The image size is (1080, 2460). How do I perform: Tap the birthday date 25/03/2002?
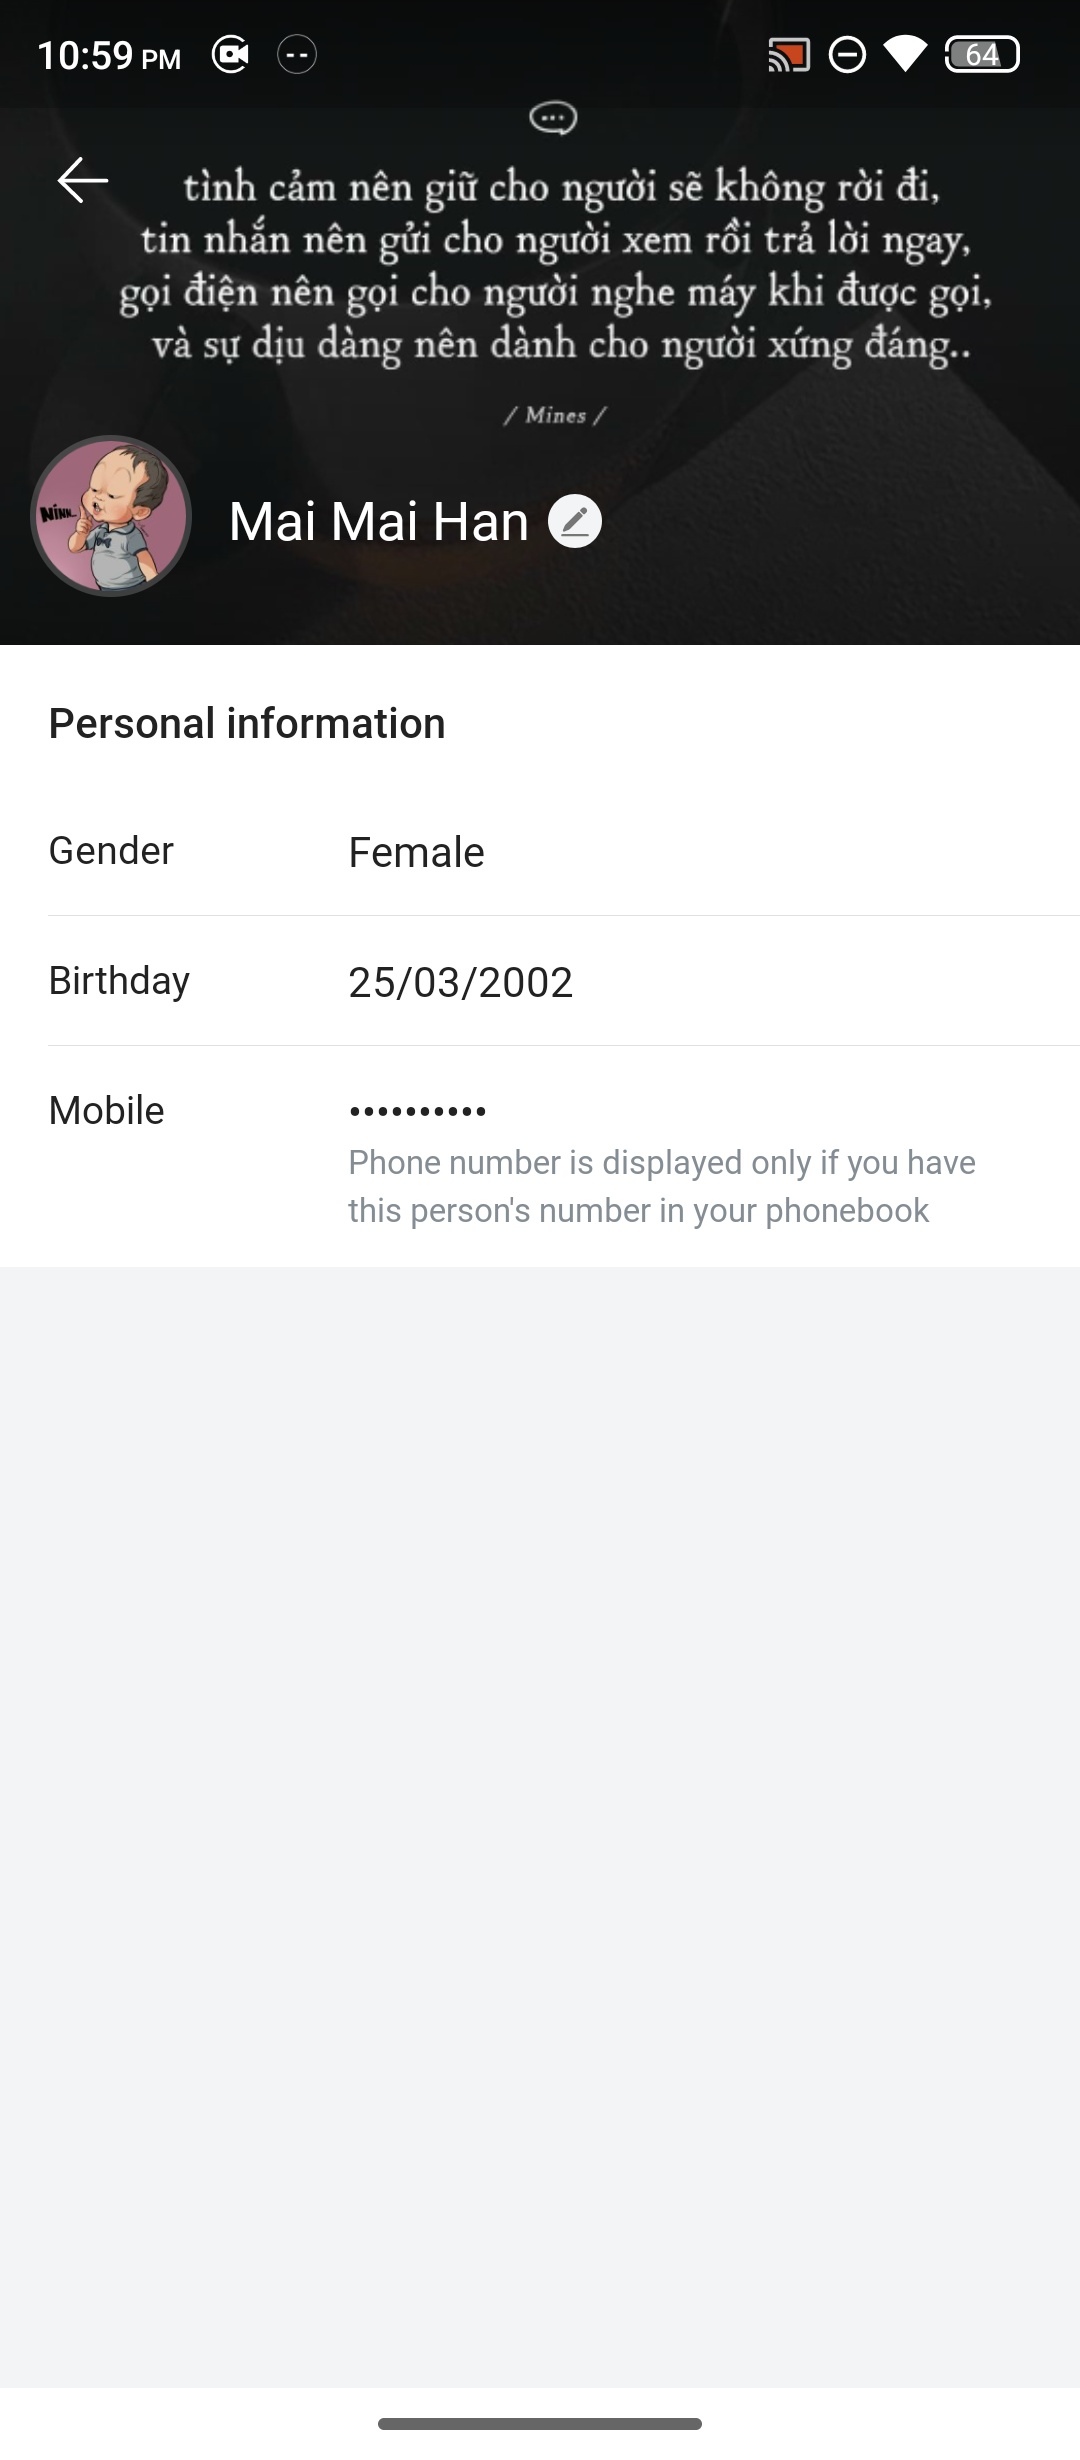pyautogui.click(x=460, y=982)
